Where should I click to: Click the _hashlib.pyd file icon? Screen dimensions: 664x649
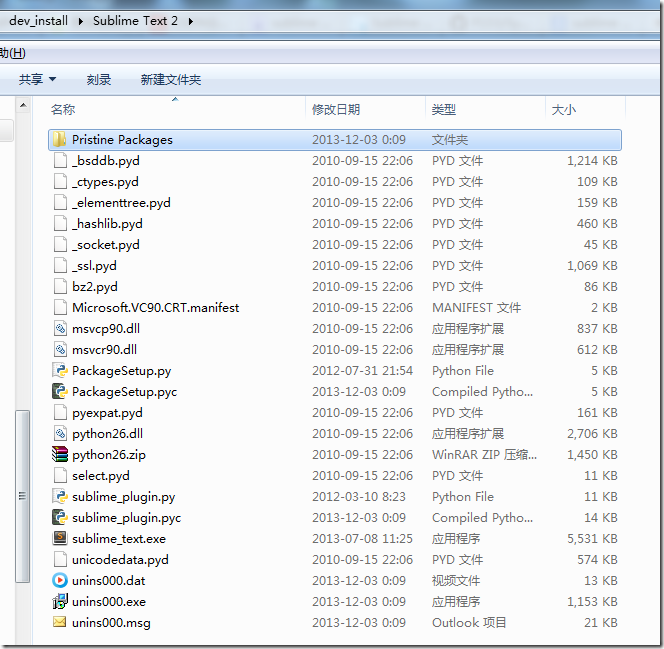coord(60,224)
